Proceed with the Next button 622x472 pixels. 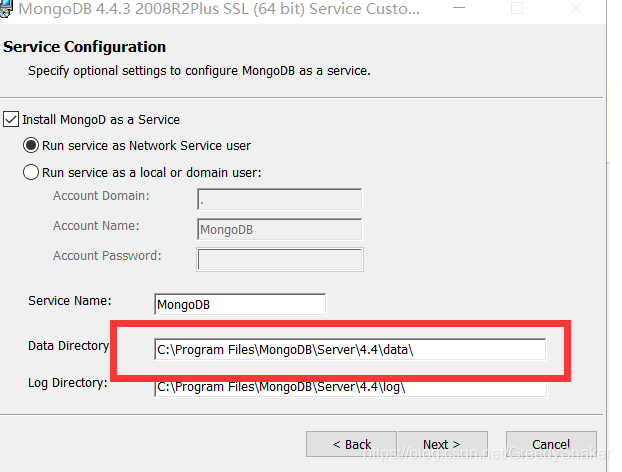click(443, 444)
